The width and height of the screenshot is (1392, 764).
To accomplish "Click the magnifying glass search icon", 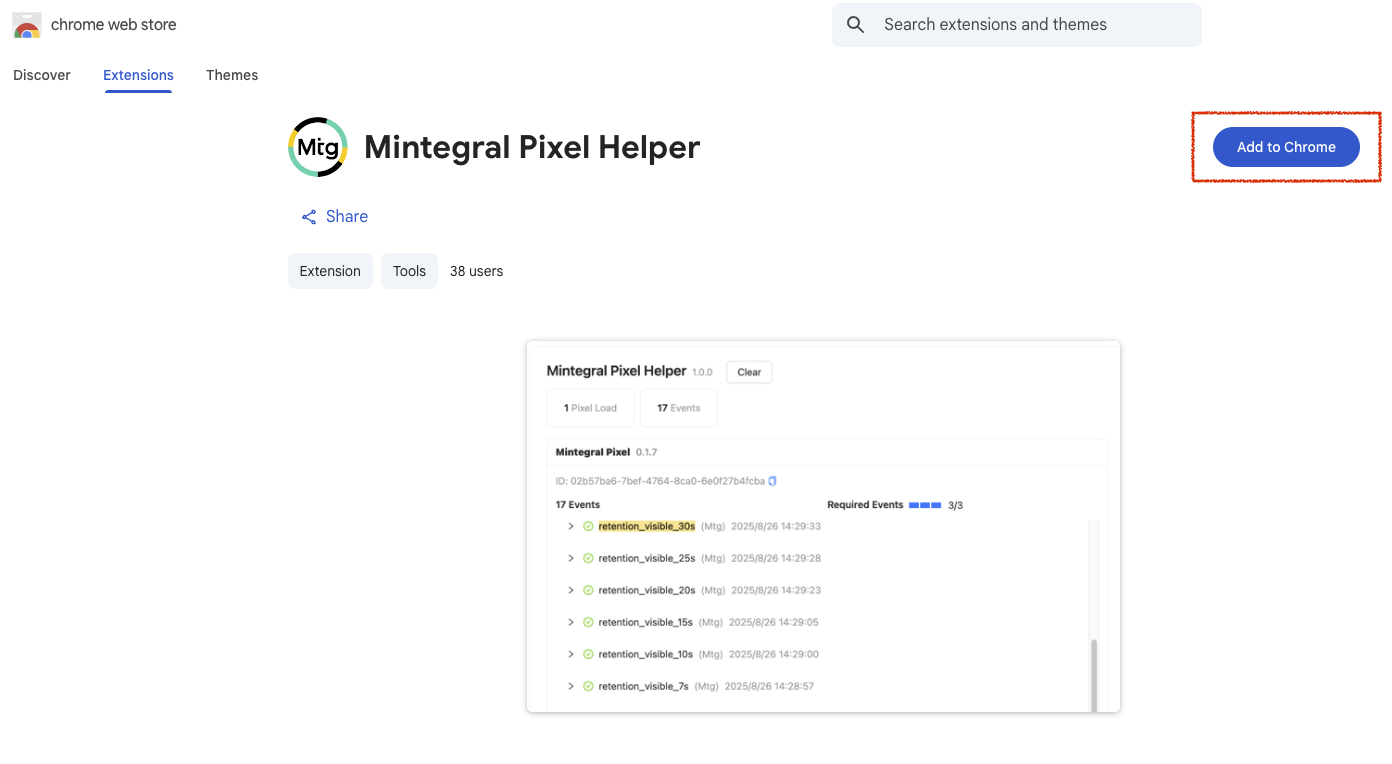I will coord(855,25).
